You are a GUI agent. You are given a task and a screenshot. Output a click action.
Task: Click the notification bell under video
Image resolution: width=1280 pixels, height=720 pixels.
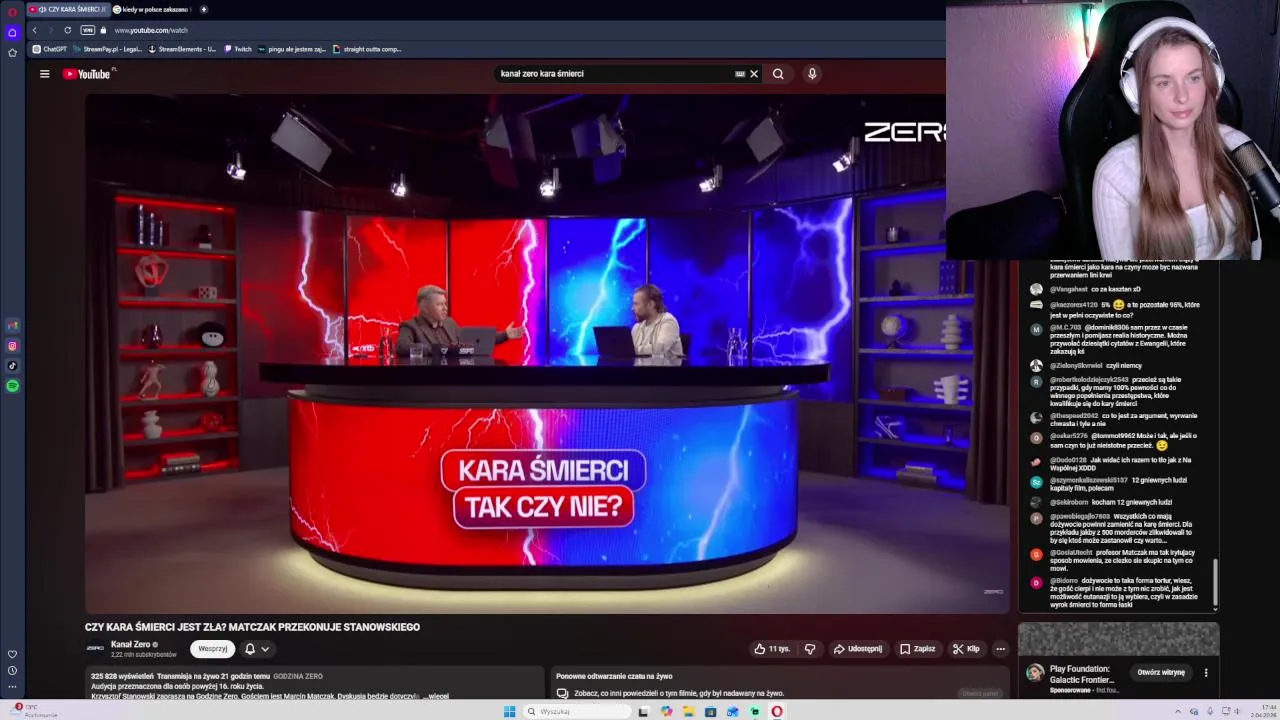250,649
